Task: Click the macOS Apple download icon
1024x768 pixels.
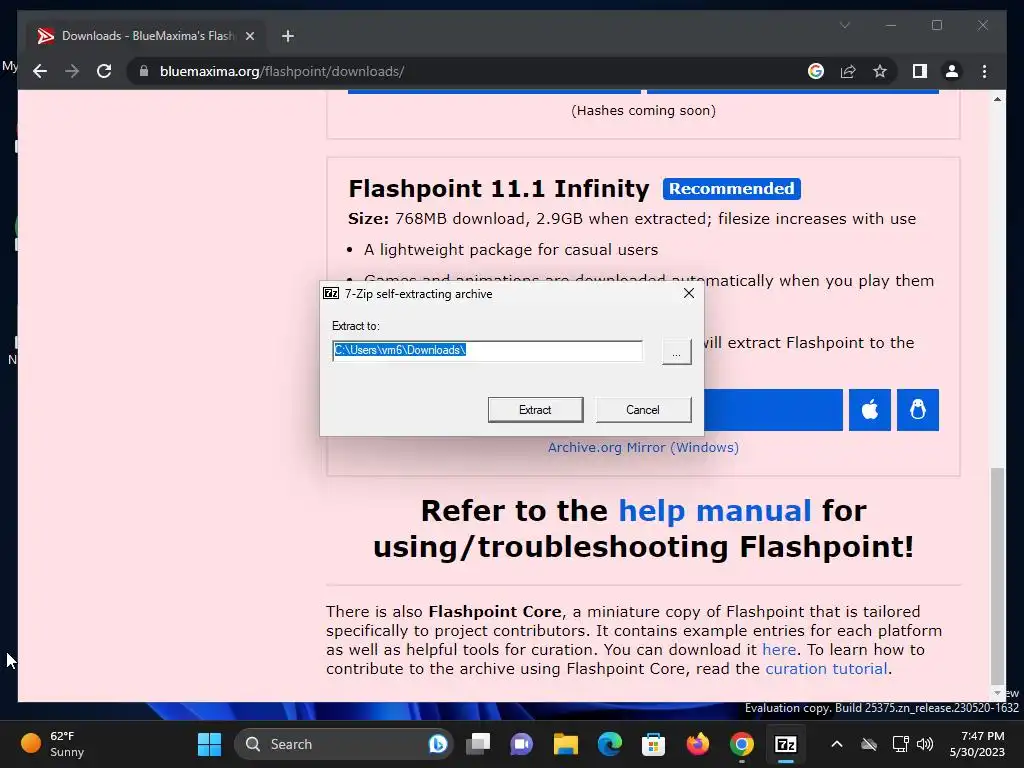Action: 869,410
